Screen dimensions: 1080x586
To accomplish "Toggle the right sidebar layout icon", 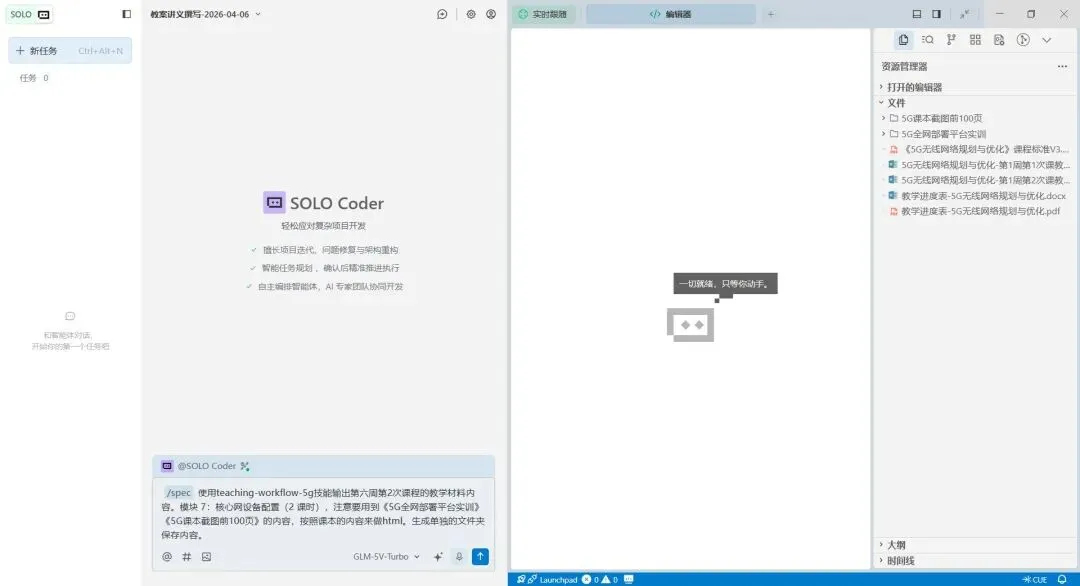I will click(937, 14).
